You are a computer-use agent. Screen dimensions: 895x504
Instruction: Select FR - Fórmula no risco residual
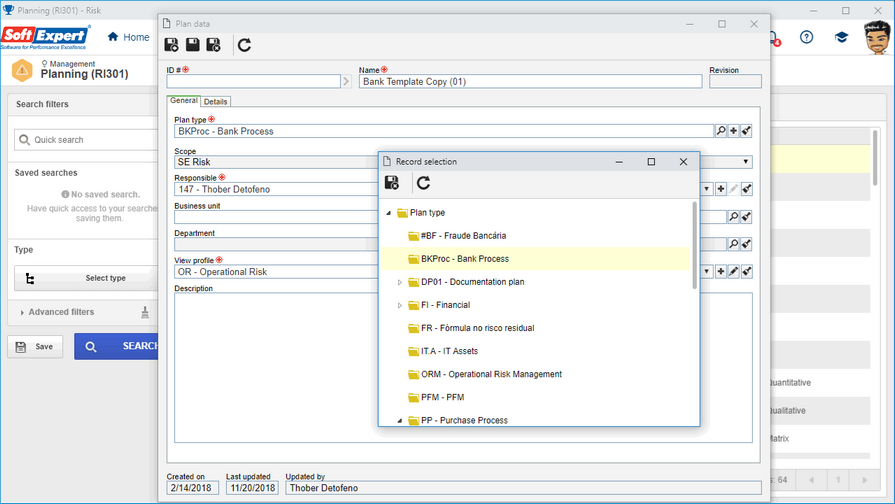pyautogui.click(x=478, y=328)
